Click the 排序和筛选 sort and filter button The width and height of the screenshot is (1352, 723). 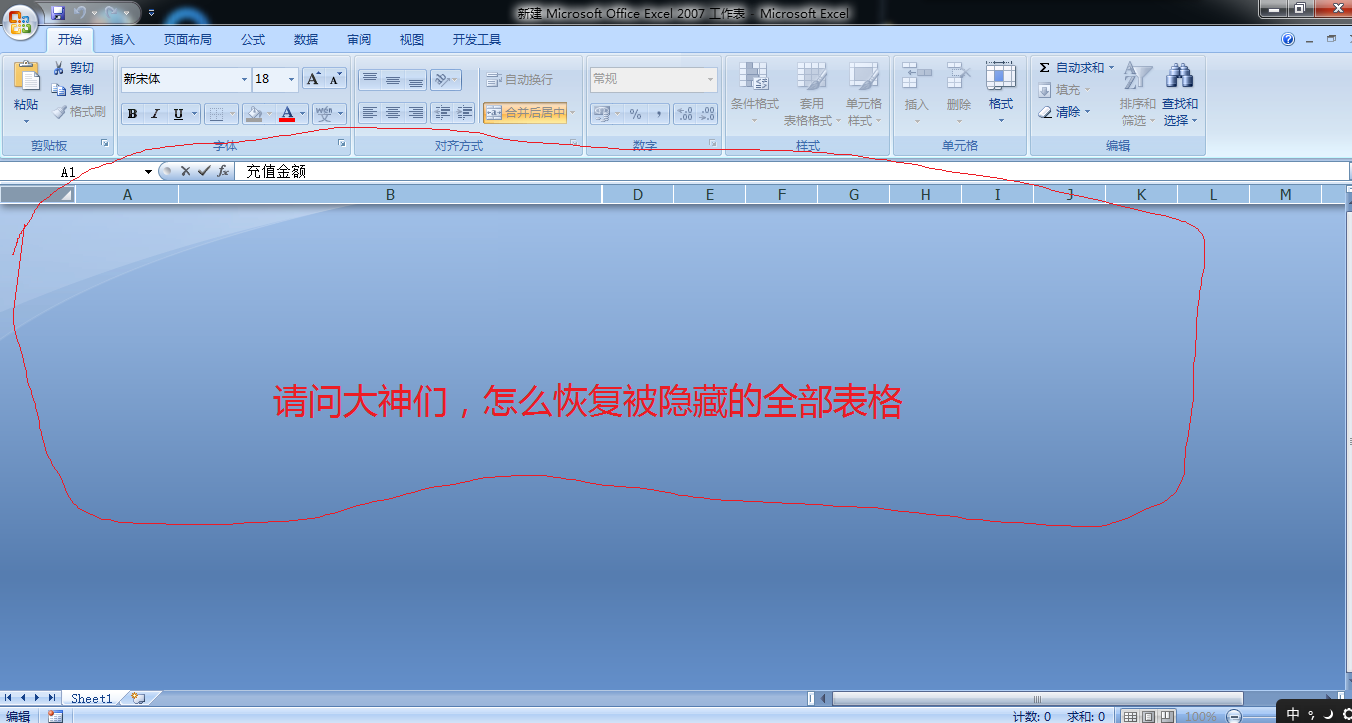1137,95
